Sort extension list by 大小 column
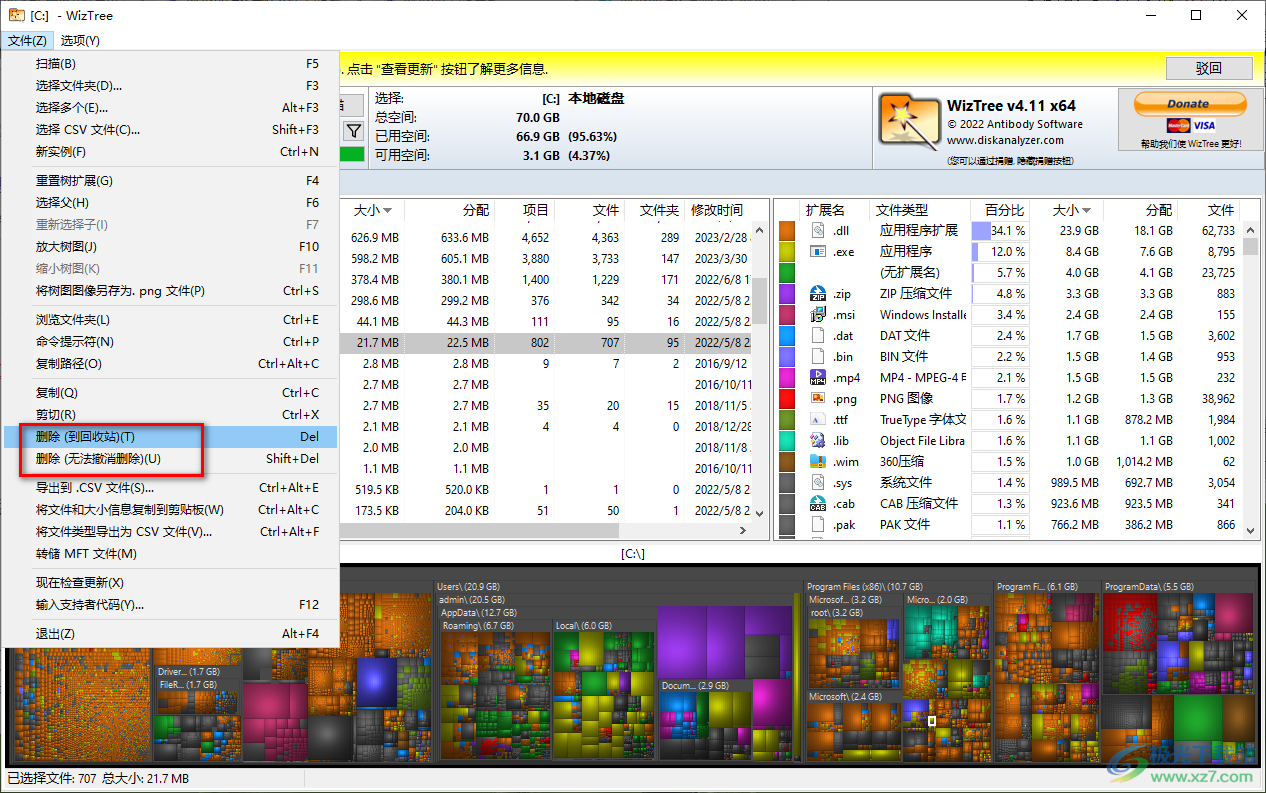This screenshot has width=1266, height=793. point(1072,210)
